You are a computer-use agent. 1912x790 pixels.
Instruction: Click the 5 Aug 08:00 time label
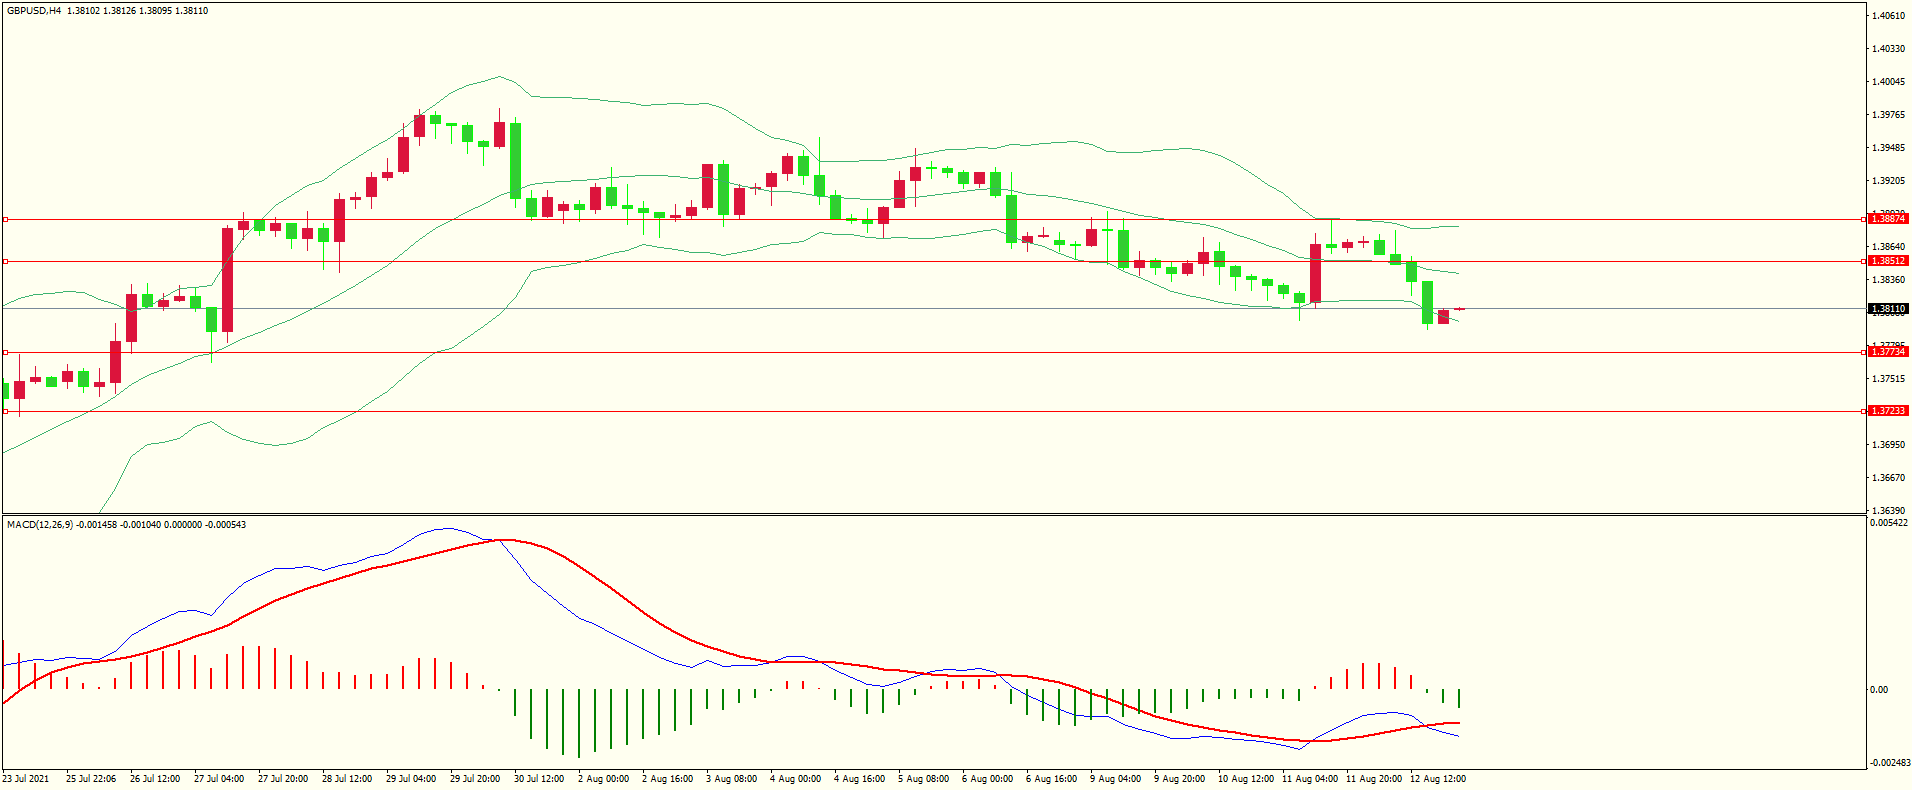tap(923, 779)
